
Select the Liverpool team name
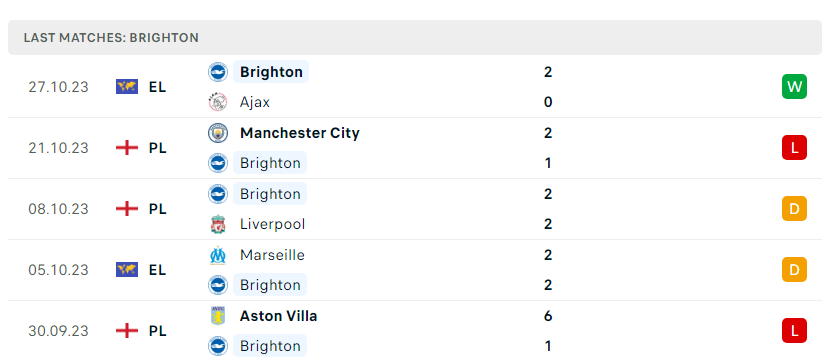tap(273, 224)
